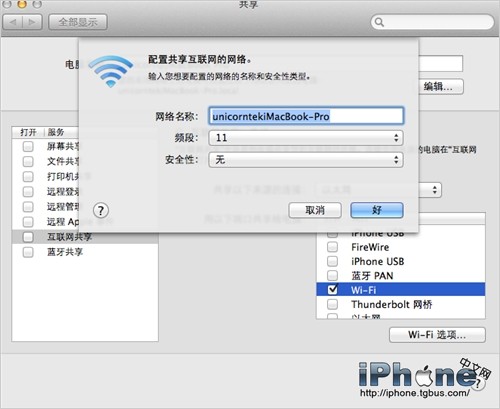500x409 pixels.
Task: Select the 蓝牙 PAN list entry
Action: point(401,276)
